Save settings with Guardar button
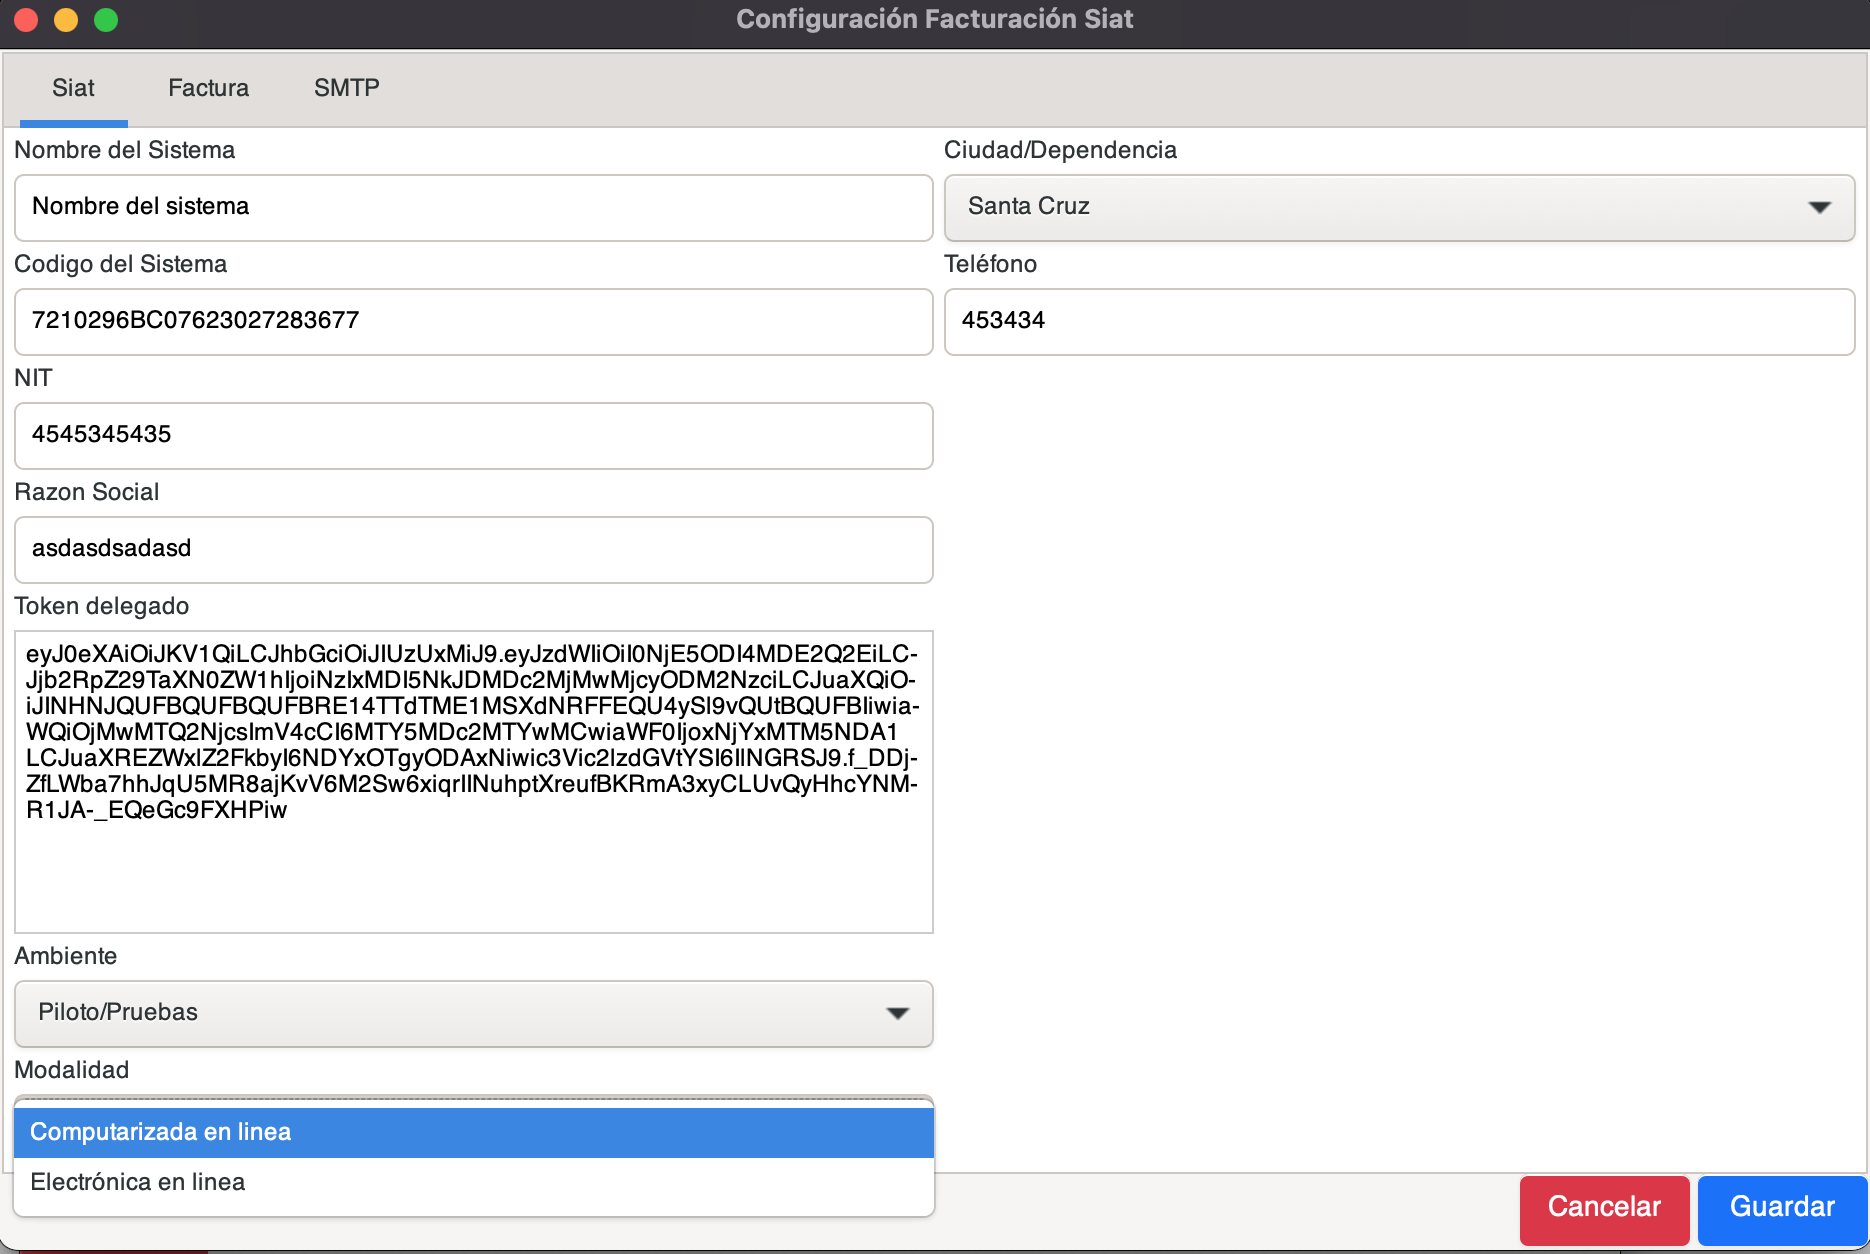This screenshot has width=1870, height=1254. [x=1782, y=1207]
